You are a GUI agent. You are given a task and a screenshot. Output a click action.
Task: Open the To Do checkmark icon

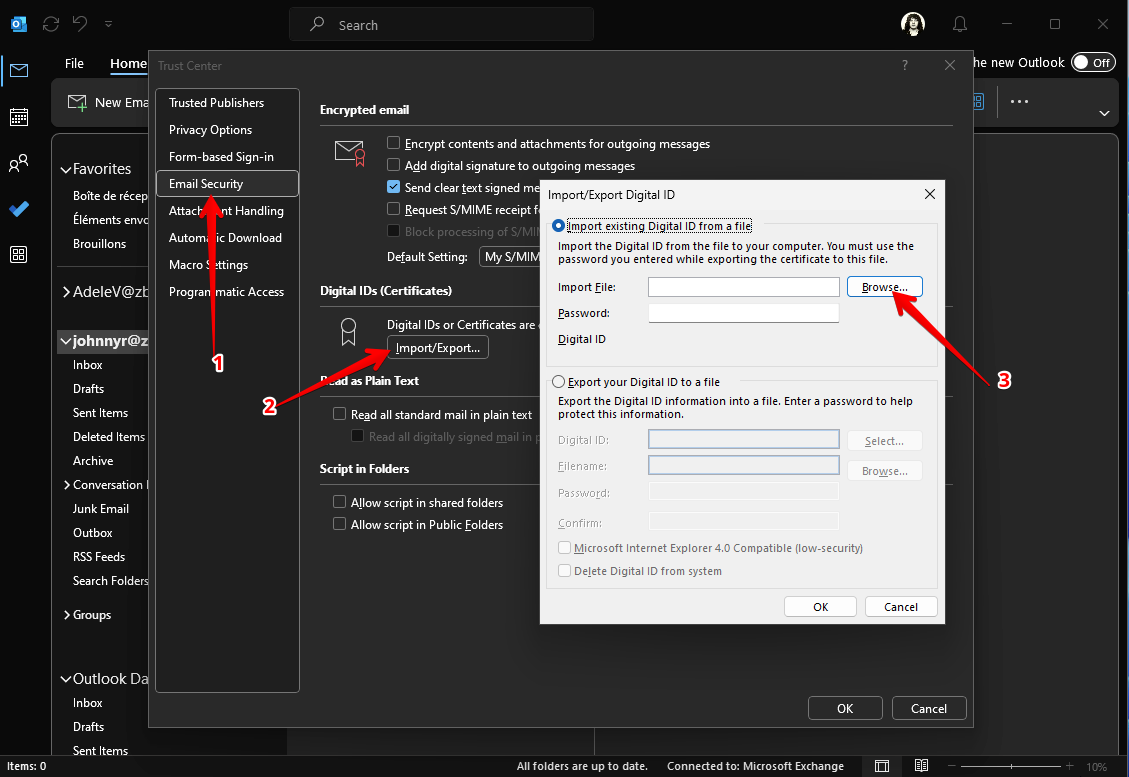point(19,209)
